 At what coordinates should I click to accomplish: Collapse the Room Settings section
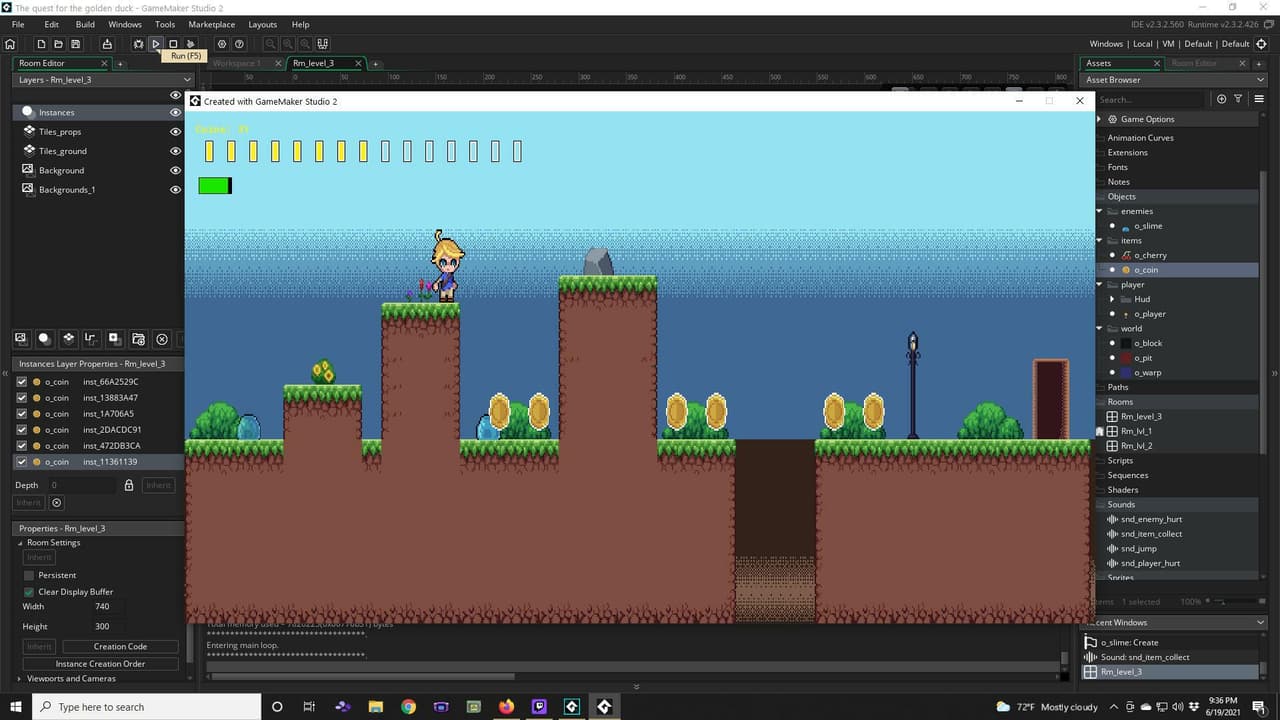point(20,542)
